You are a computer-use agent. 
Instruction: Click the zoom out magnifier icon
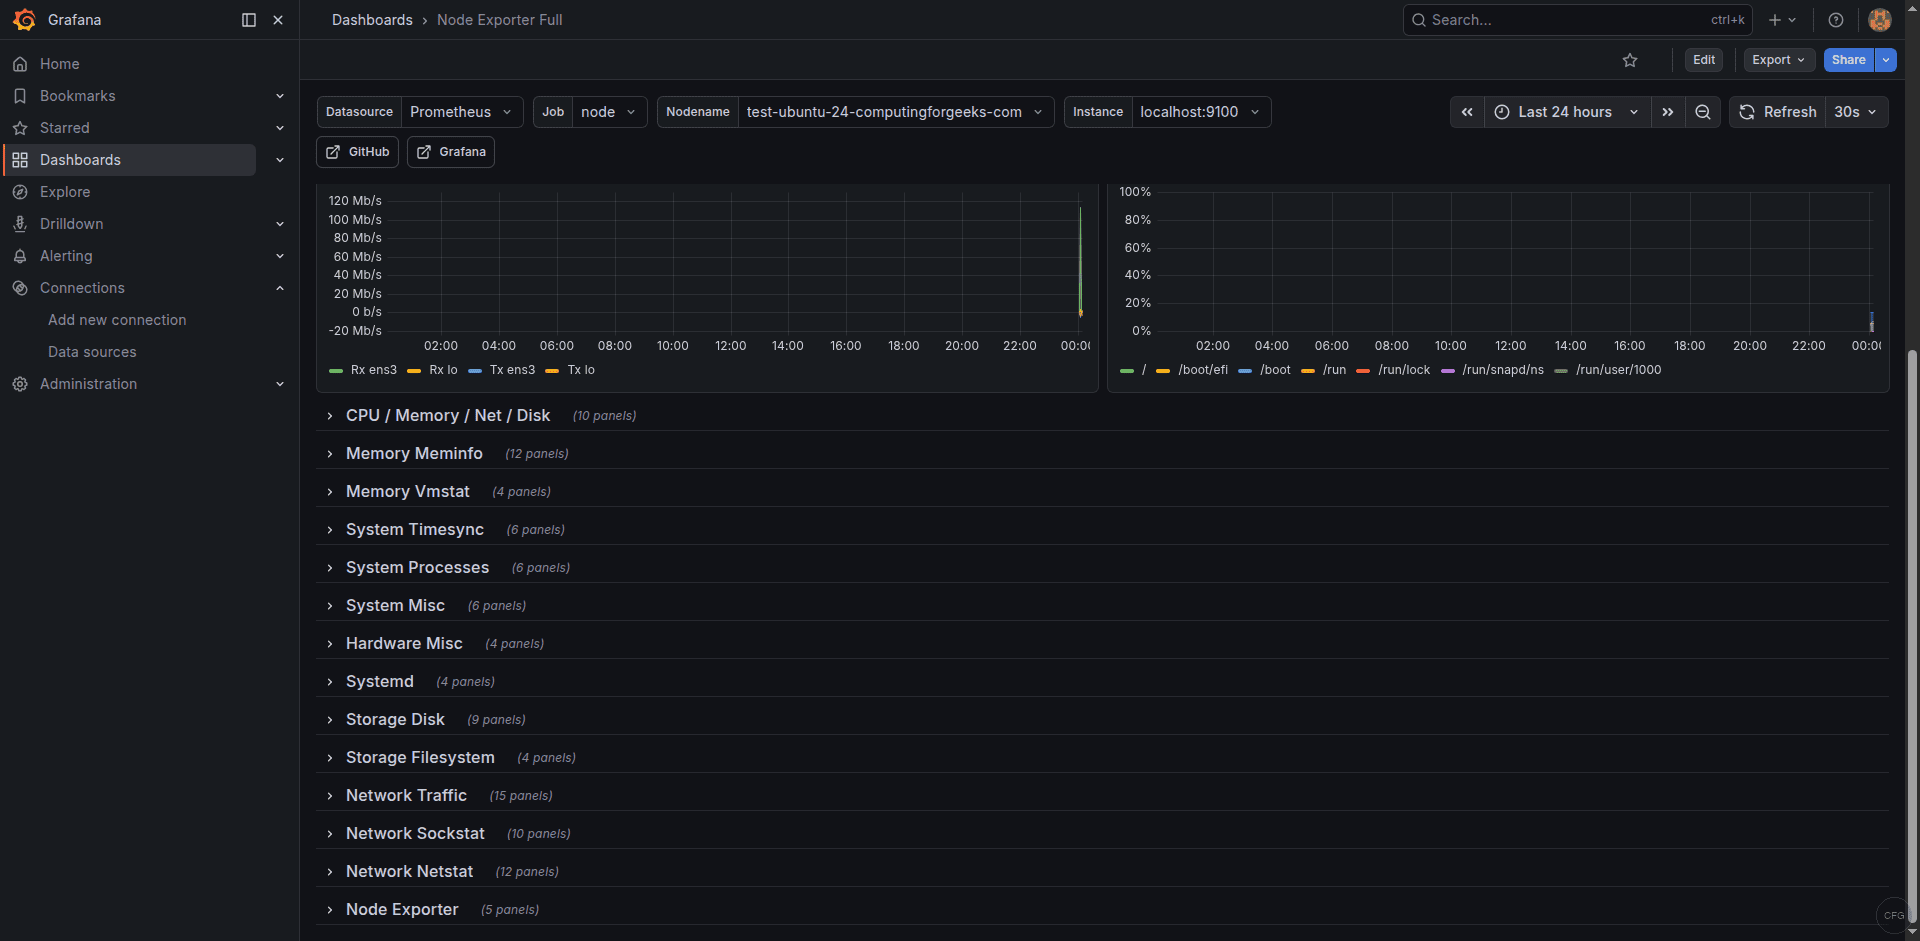click(1703, 112)
